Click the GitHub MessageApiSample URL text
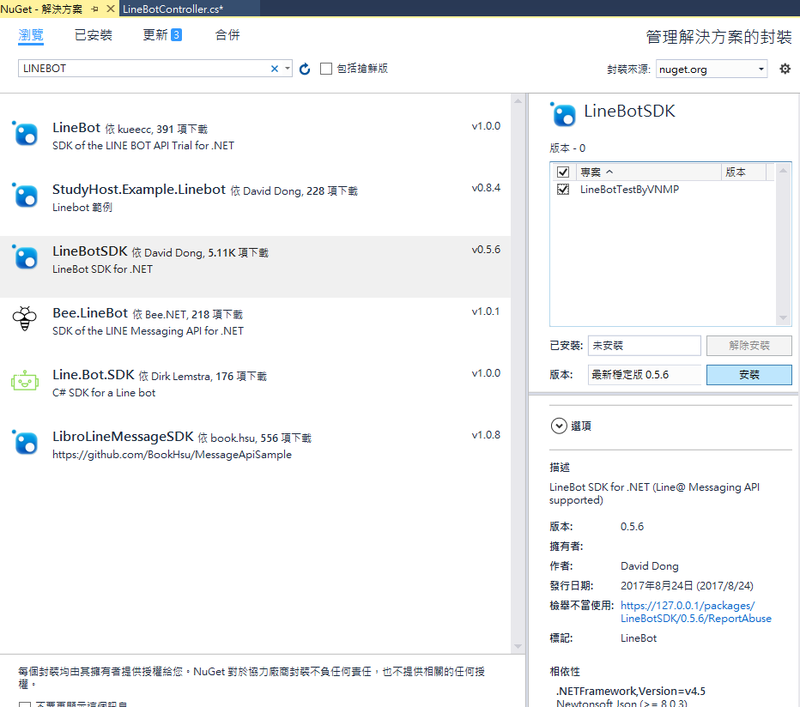800x707 pixels. tap(172, 454)
